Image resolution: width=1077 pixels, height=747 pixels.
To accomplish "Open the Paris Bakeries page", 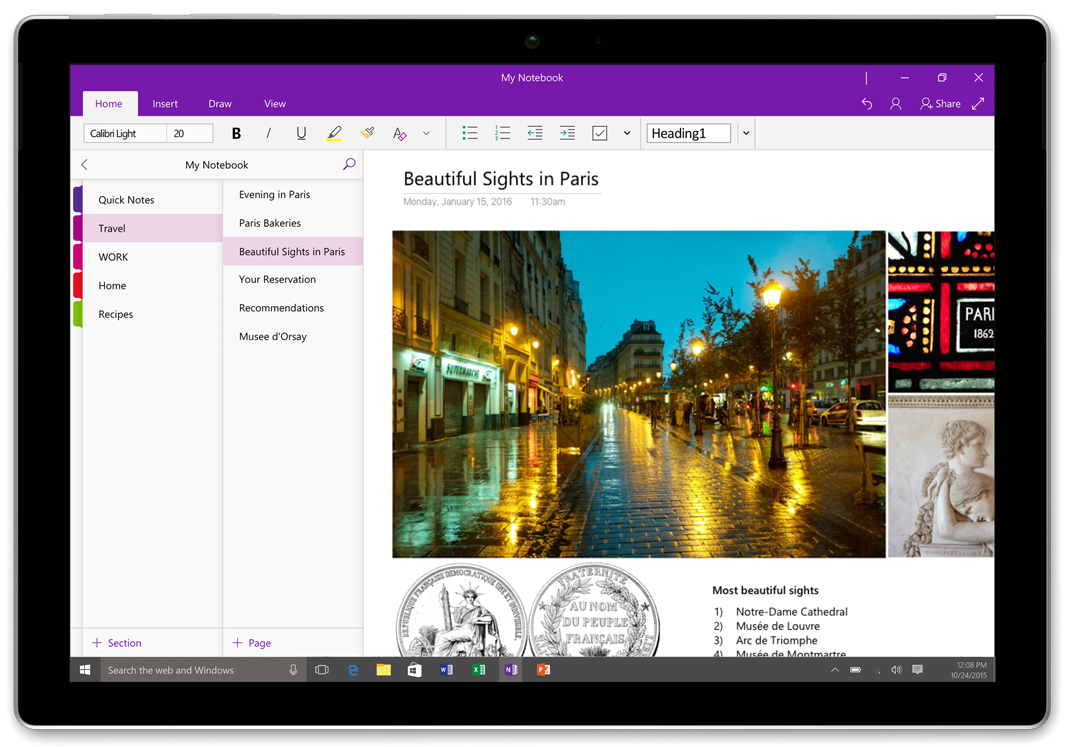I will pyautogui.click(x=270, y=223).
